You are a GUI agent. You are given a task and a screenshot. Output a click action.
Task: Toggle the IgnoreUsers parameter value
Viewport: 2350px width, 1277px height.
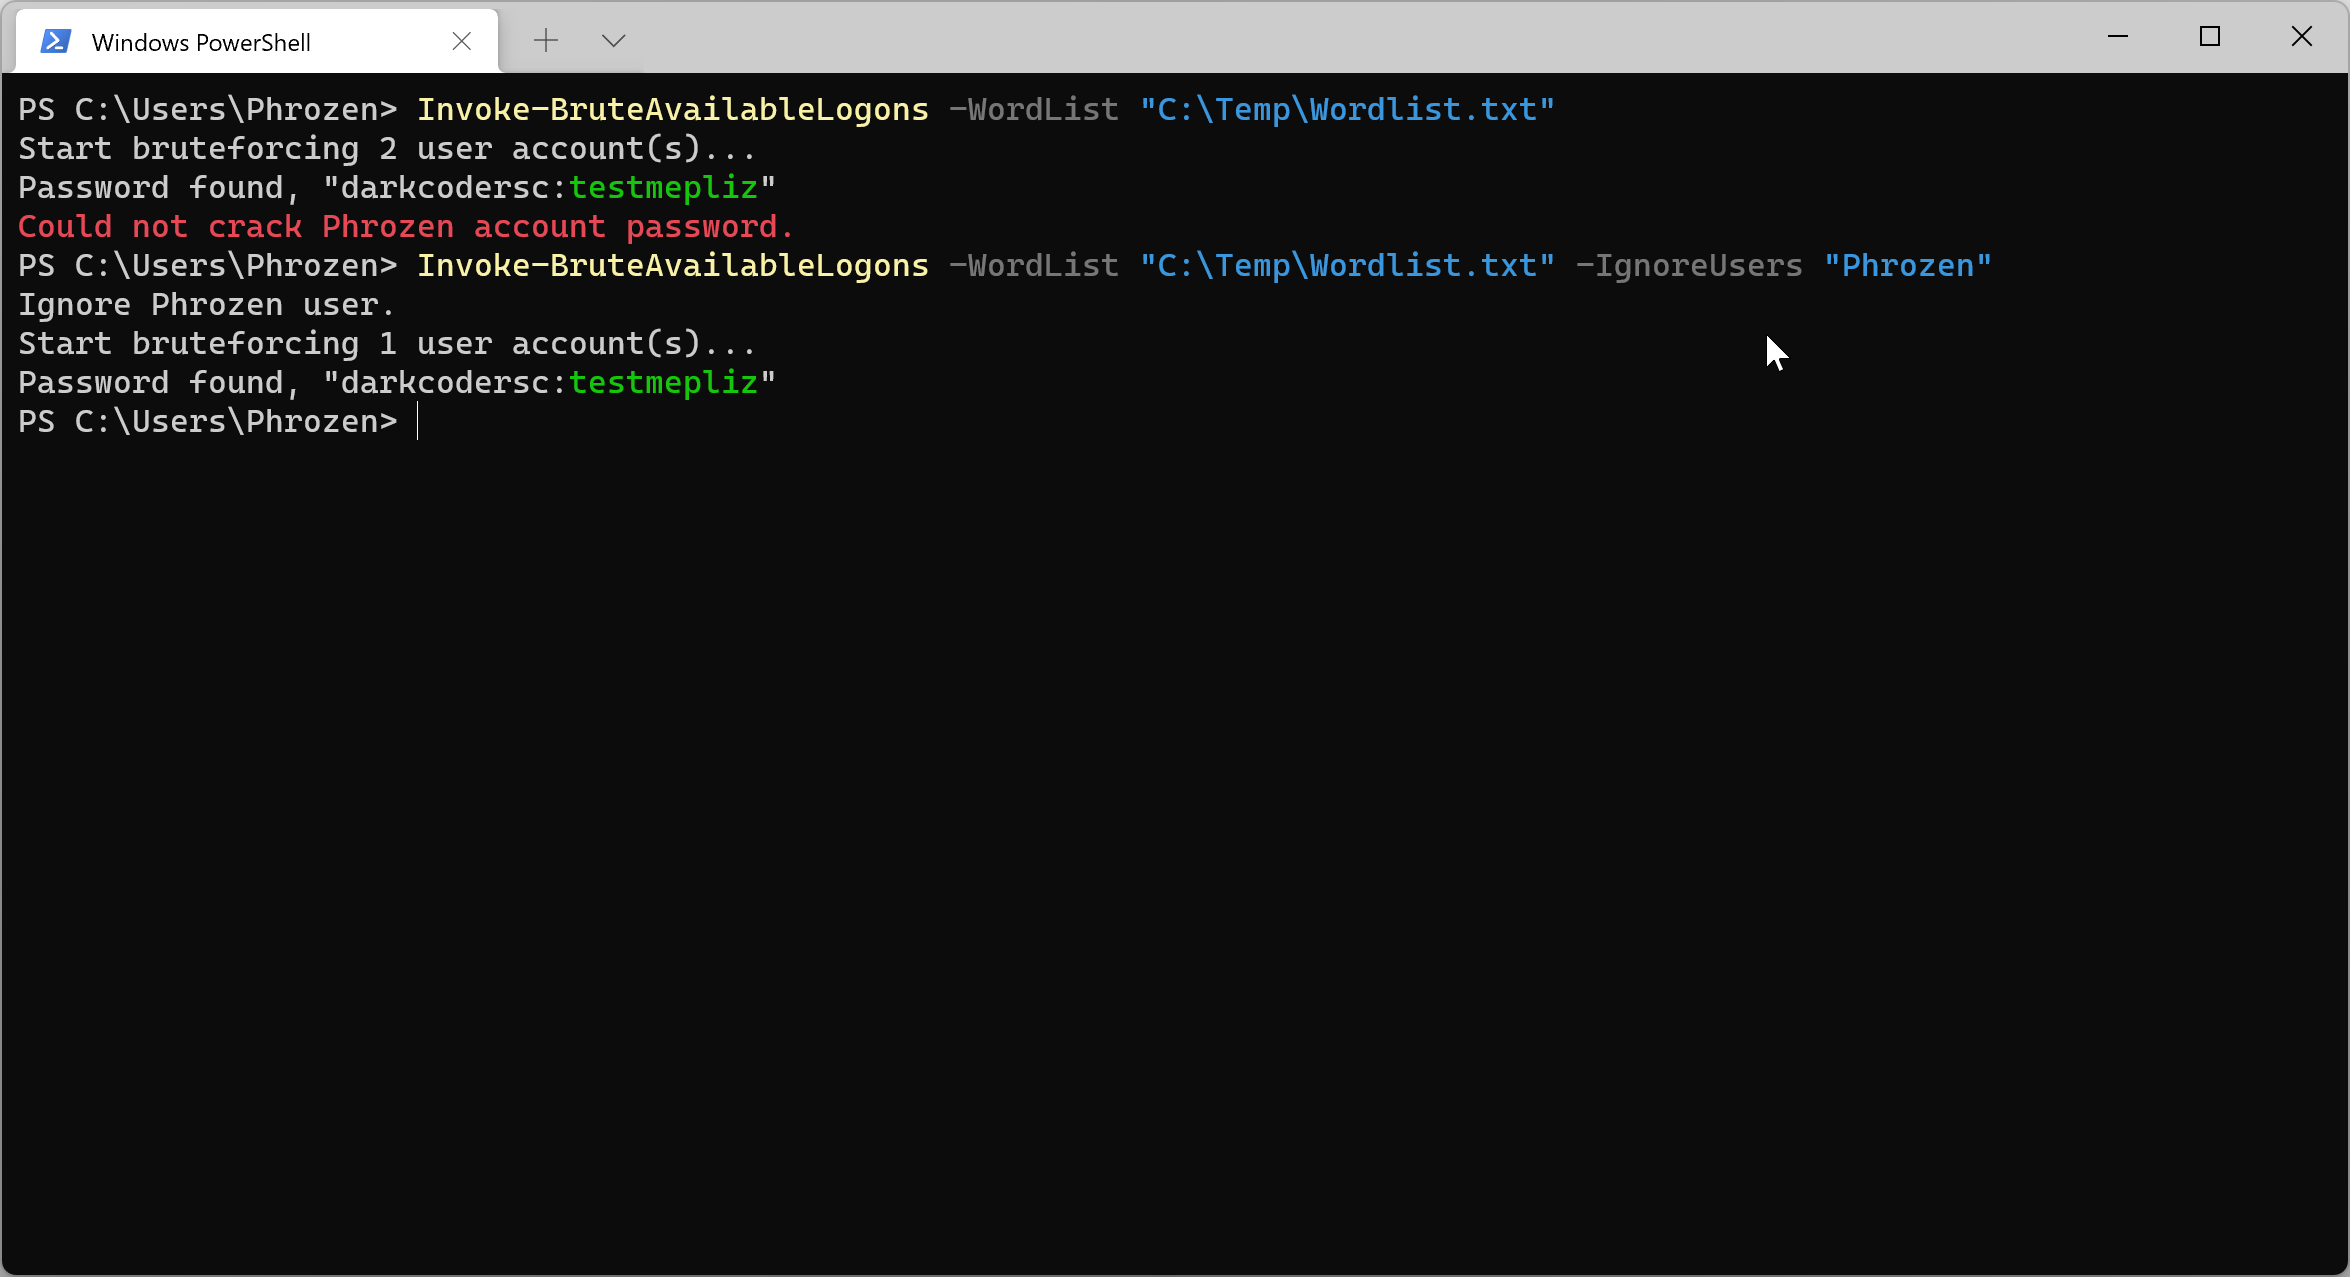point(1908,263)
